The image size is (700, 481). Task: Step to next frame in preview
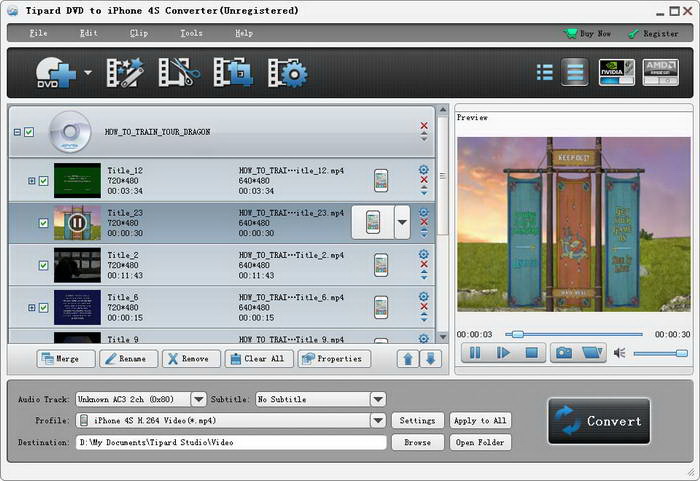tap(503, 353)
